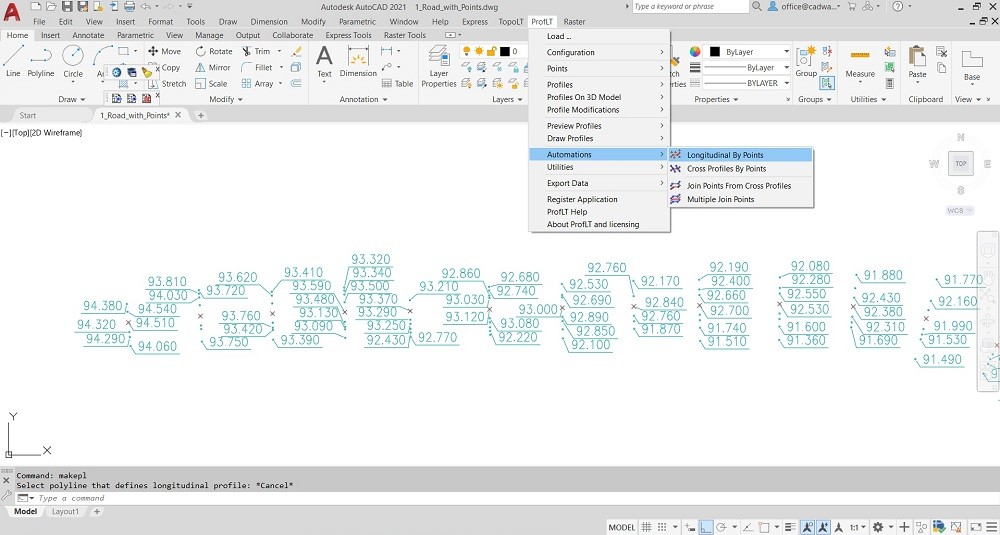The height and width of the screenshot is (535, 1000).
Task: Click the keyword search box
Action: tap(690, 6)
